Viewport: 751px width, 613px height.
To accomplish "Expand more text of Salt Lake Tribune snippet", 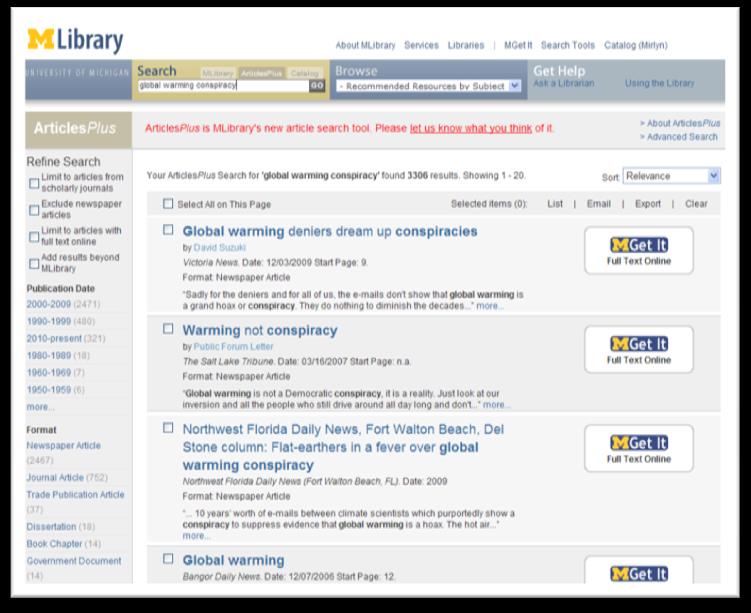I will [x=496, y=405].
